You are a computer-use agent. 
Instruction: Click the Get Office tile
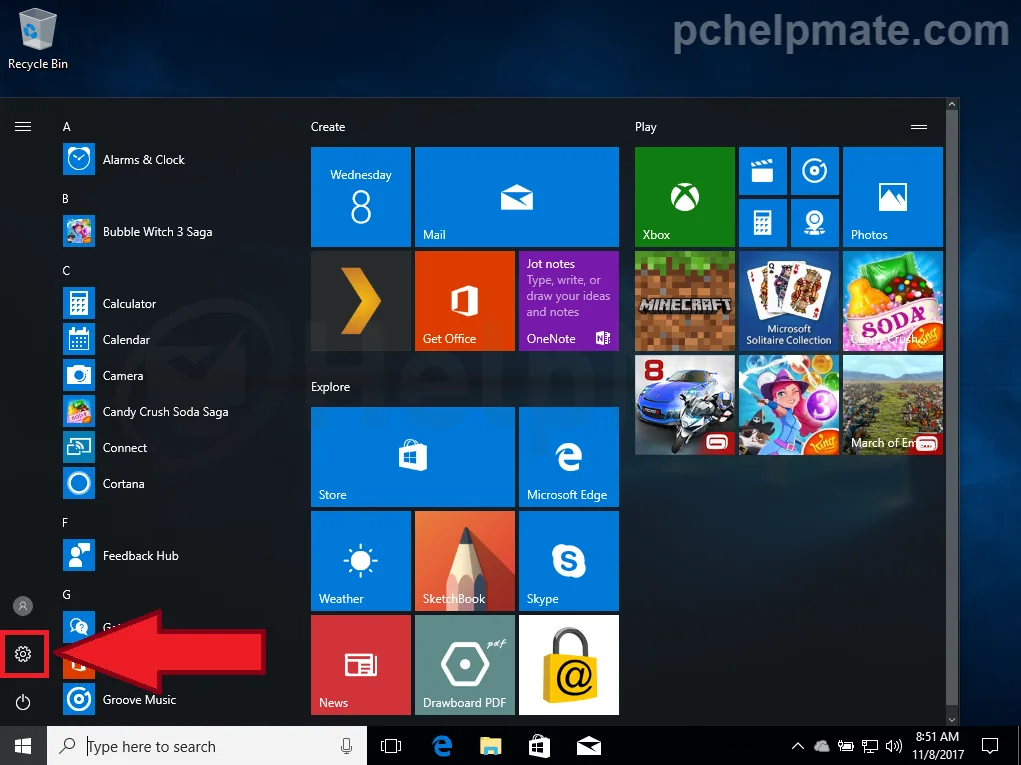[x=465, y=301]
